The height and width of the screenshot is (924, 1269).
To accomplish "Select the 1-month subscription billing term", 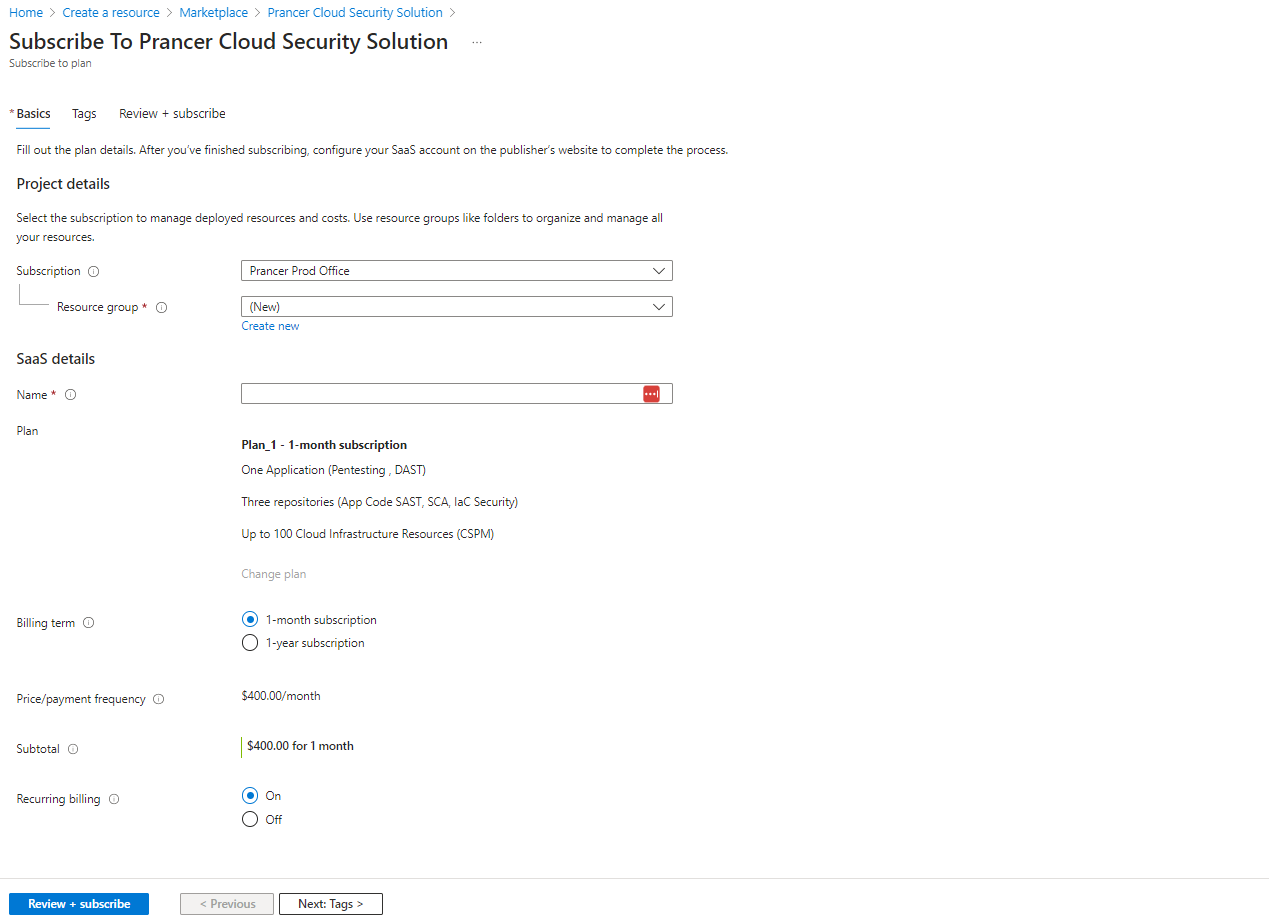I will pyautogui.click(x=250, y=620).
